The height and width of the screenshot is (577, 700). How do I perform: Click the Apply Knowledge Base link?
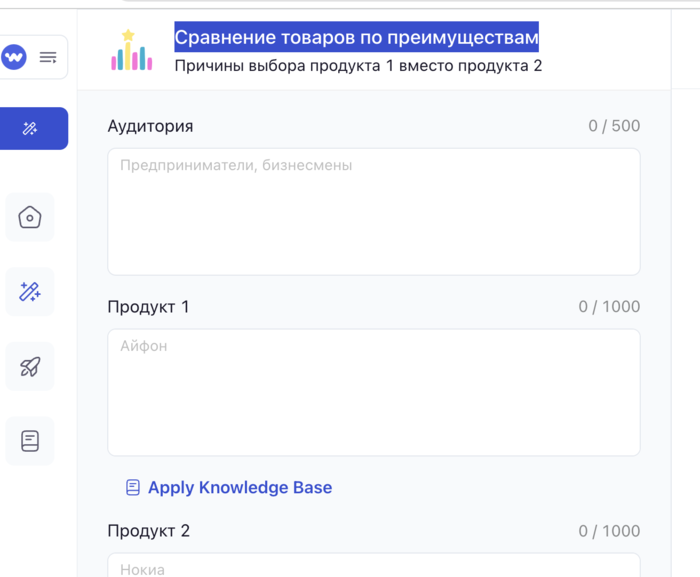(x=239, y=488)
